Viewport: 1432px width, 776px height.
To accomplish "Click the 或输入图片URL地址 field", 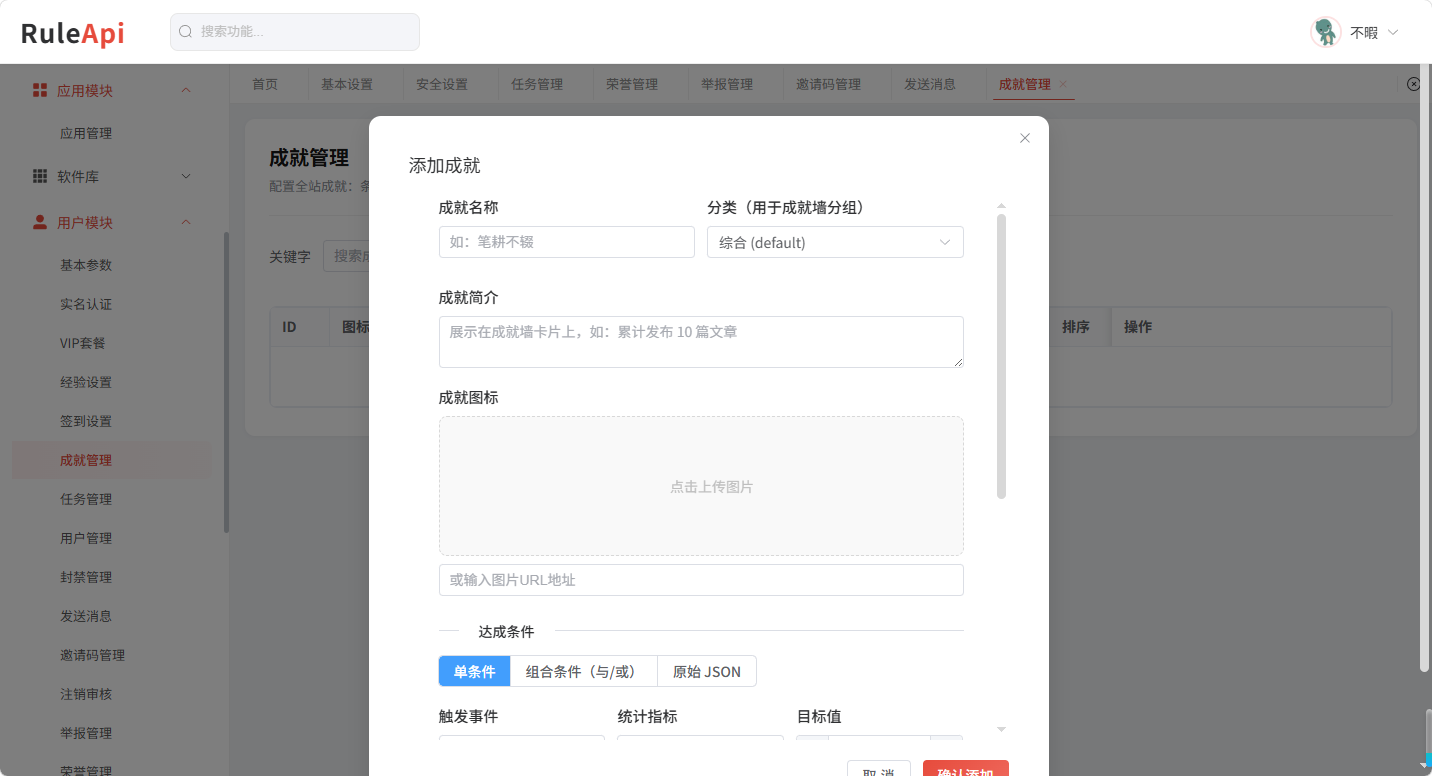I will point(701,580).
